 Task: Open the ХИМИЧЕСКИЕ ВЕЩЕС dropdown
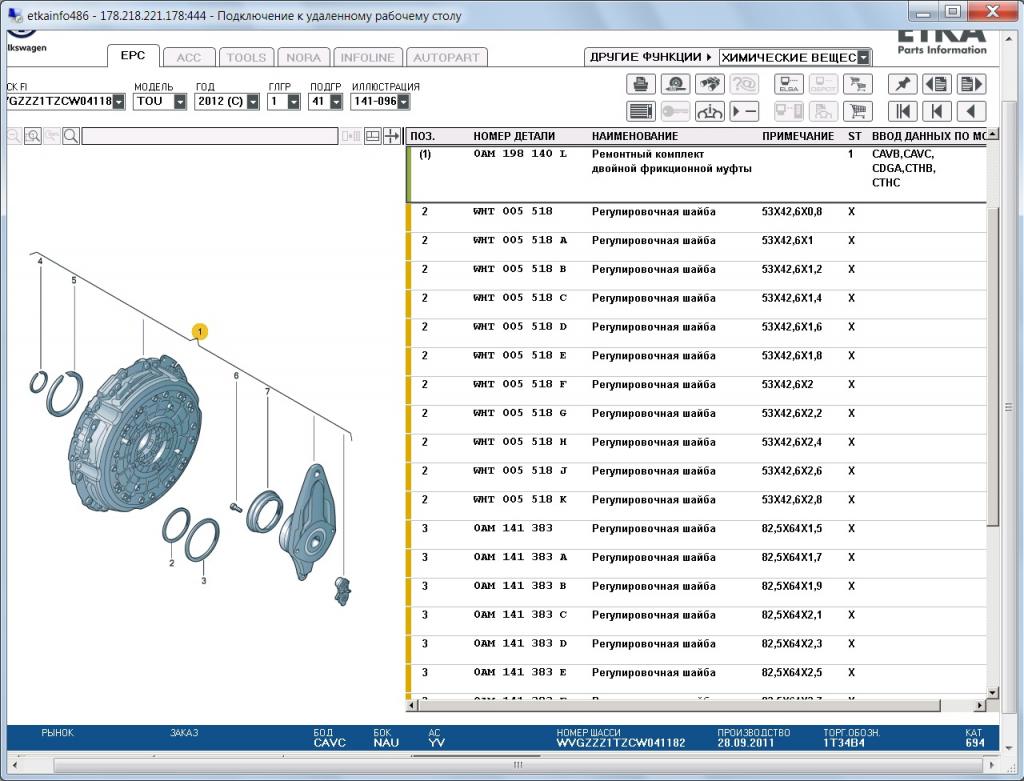coord(863,57)
